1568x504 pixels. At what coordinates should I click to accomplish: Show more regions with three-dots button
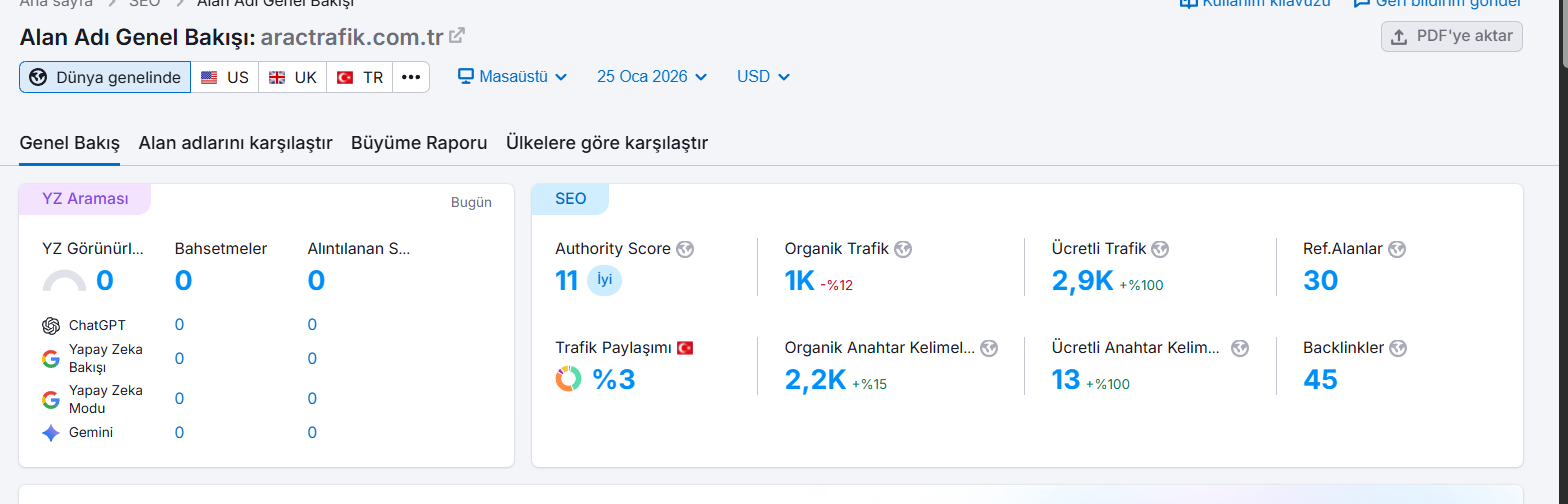(x=411, y=77)
